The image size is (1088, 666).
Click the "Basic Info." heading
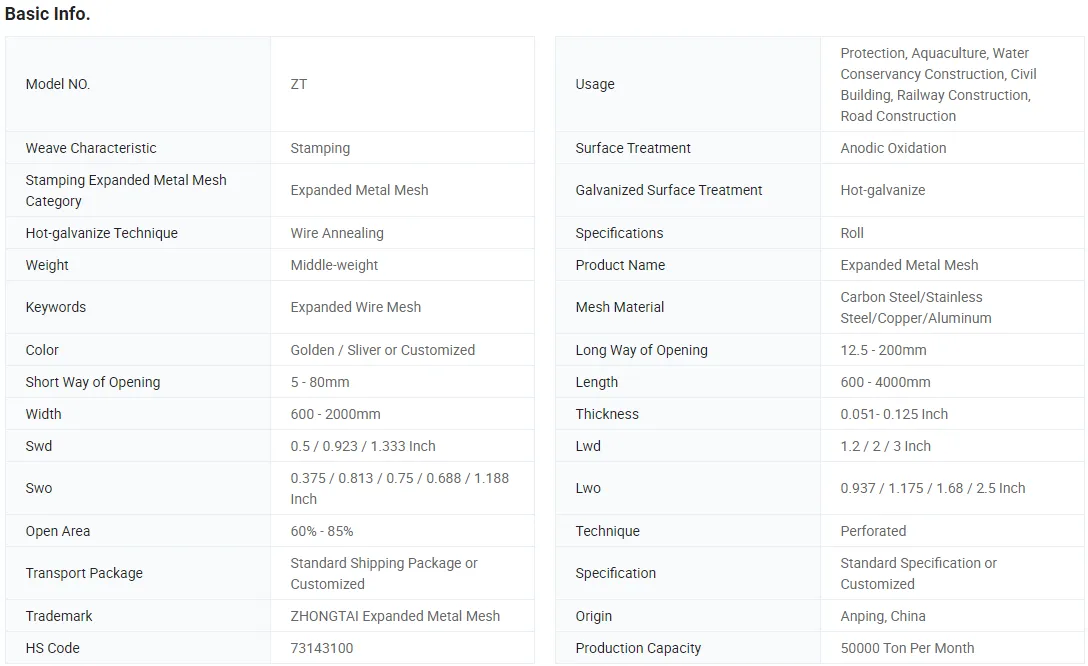pos(48,15)
